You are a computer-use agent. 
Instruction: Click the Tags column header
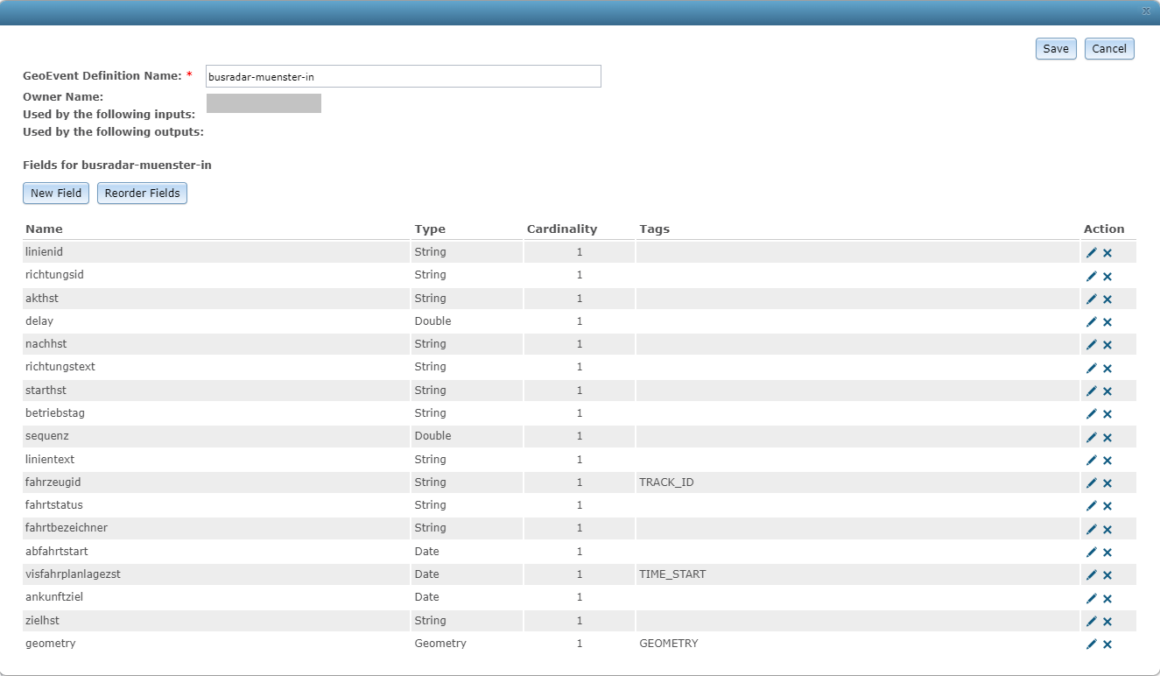(654, 229)
